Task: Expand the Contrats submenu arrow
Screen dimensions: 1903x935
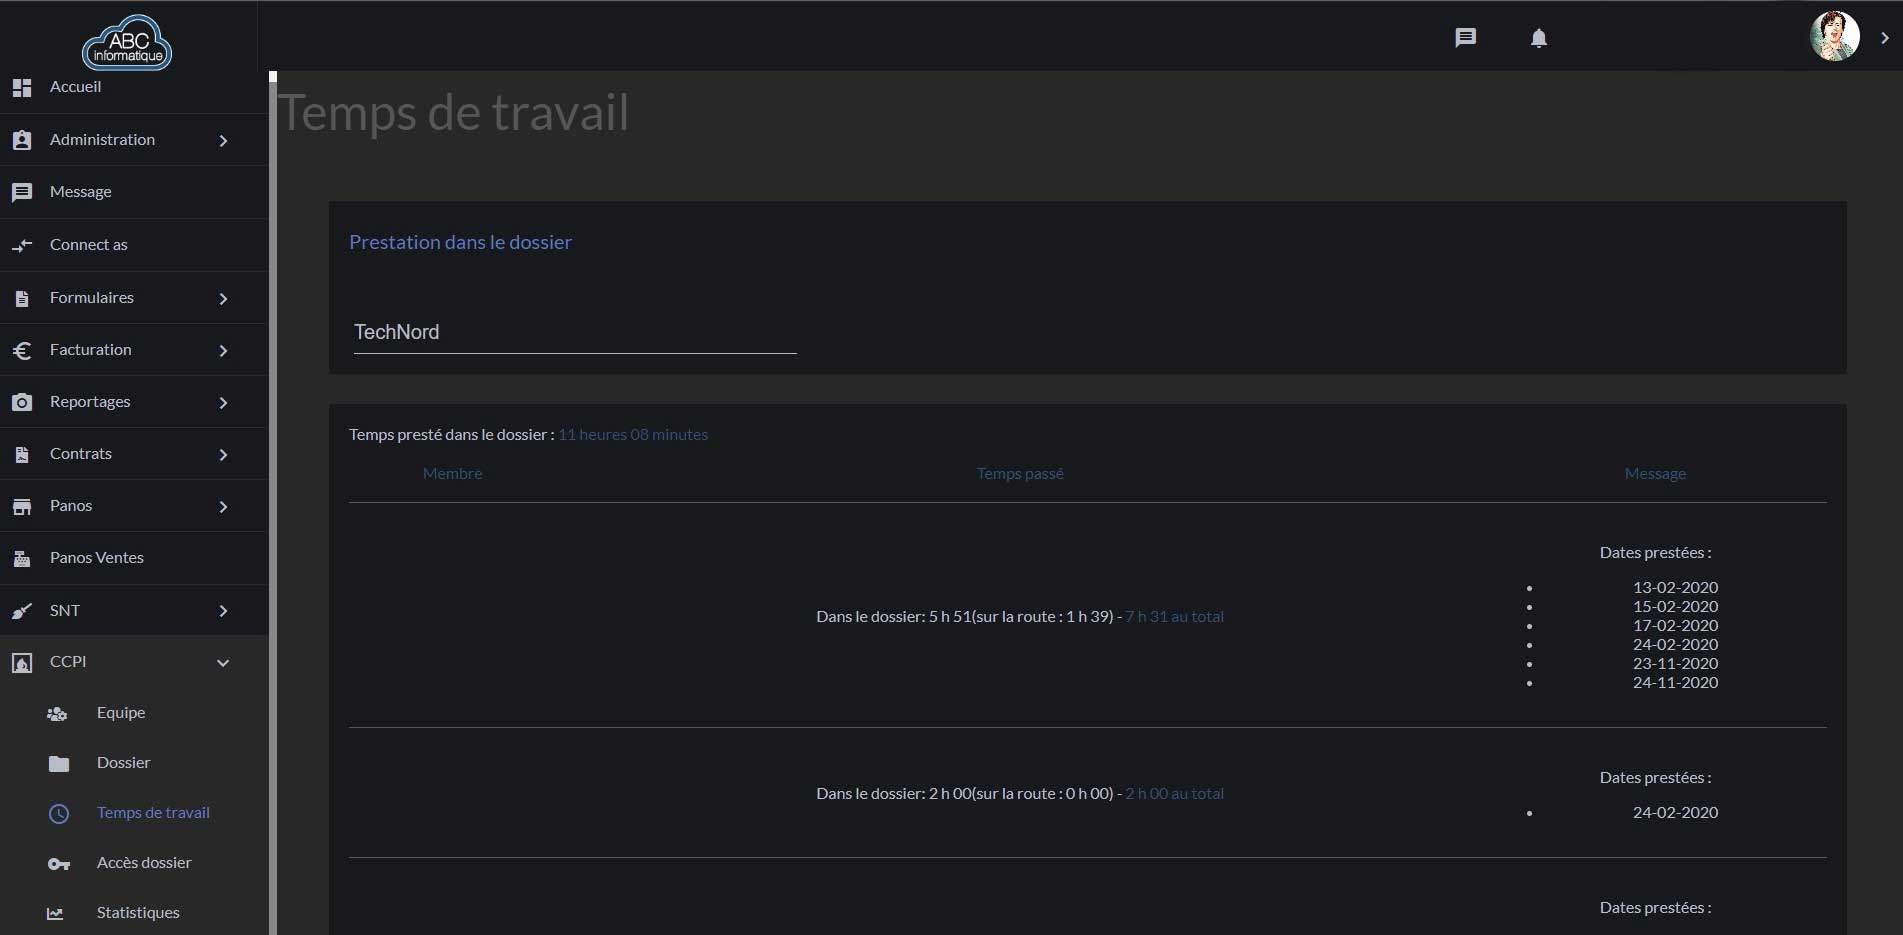Action: point(223,455)
